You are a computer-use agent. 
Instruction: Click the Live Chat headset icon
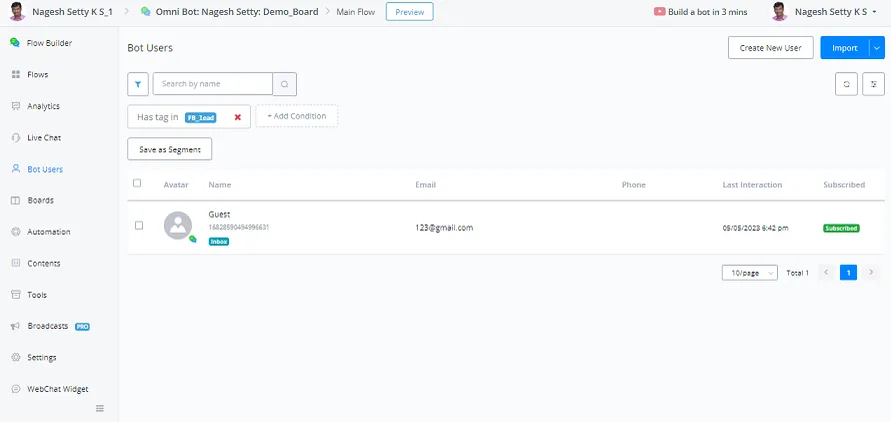(x=16, y=137)
